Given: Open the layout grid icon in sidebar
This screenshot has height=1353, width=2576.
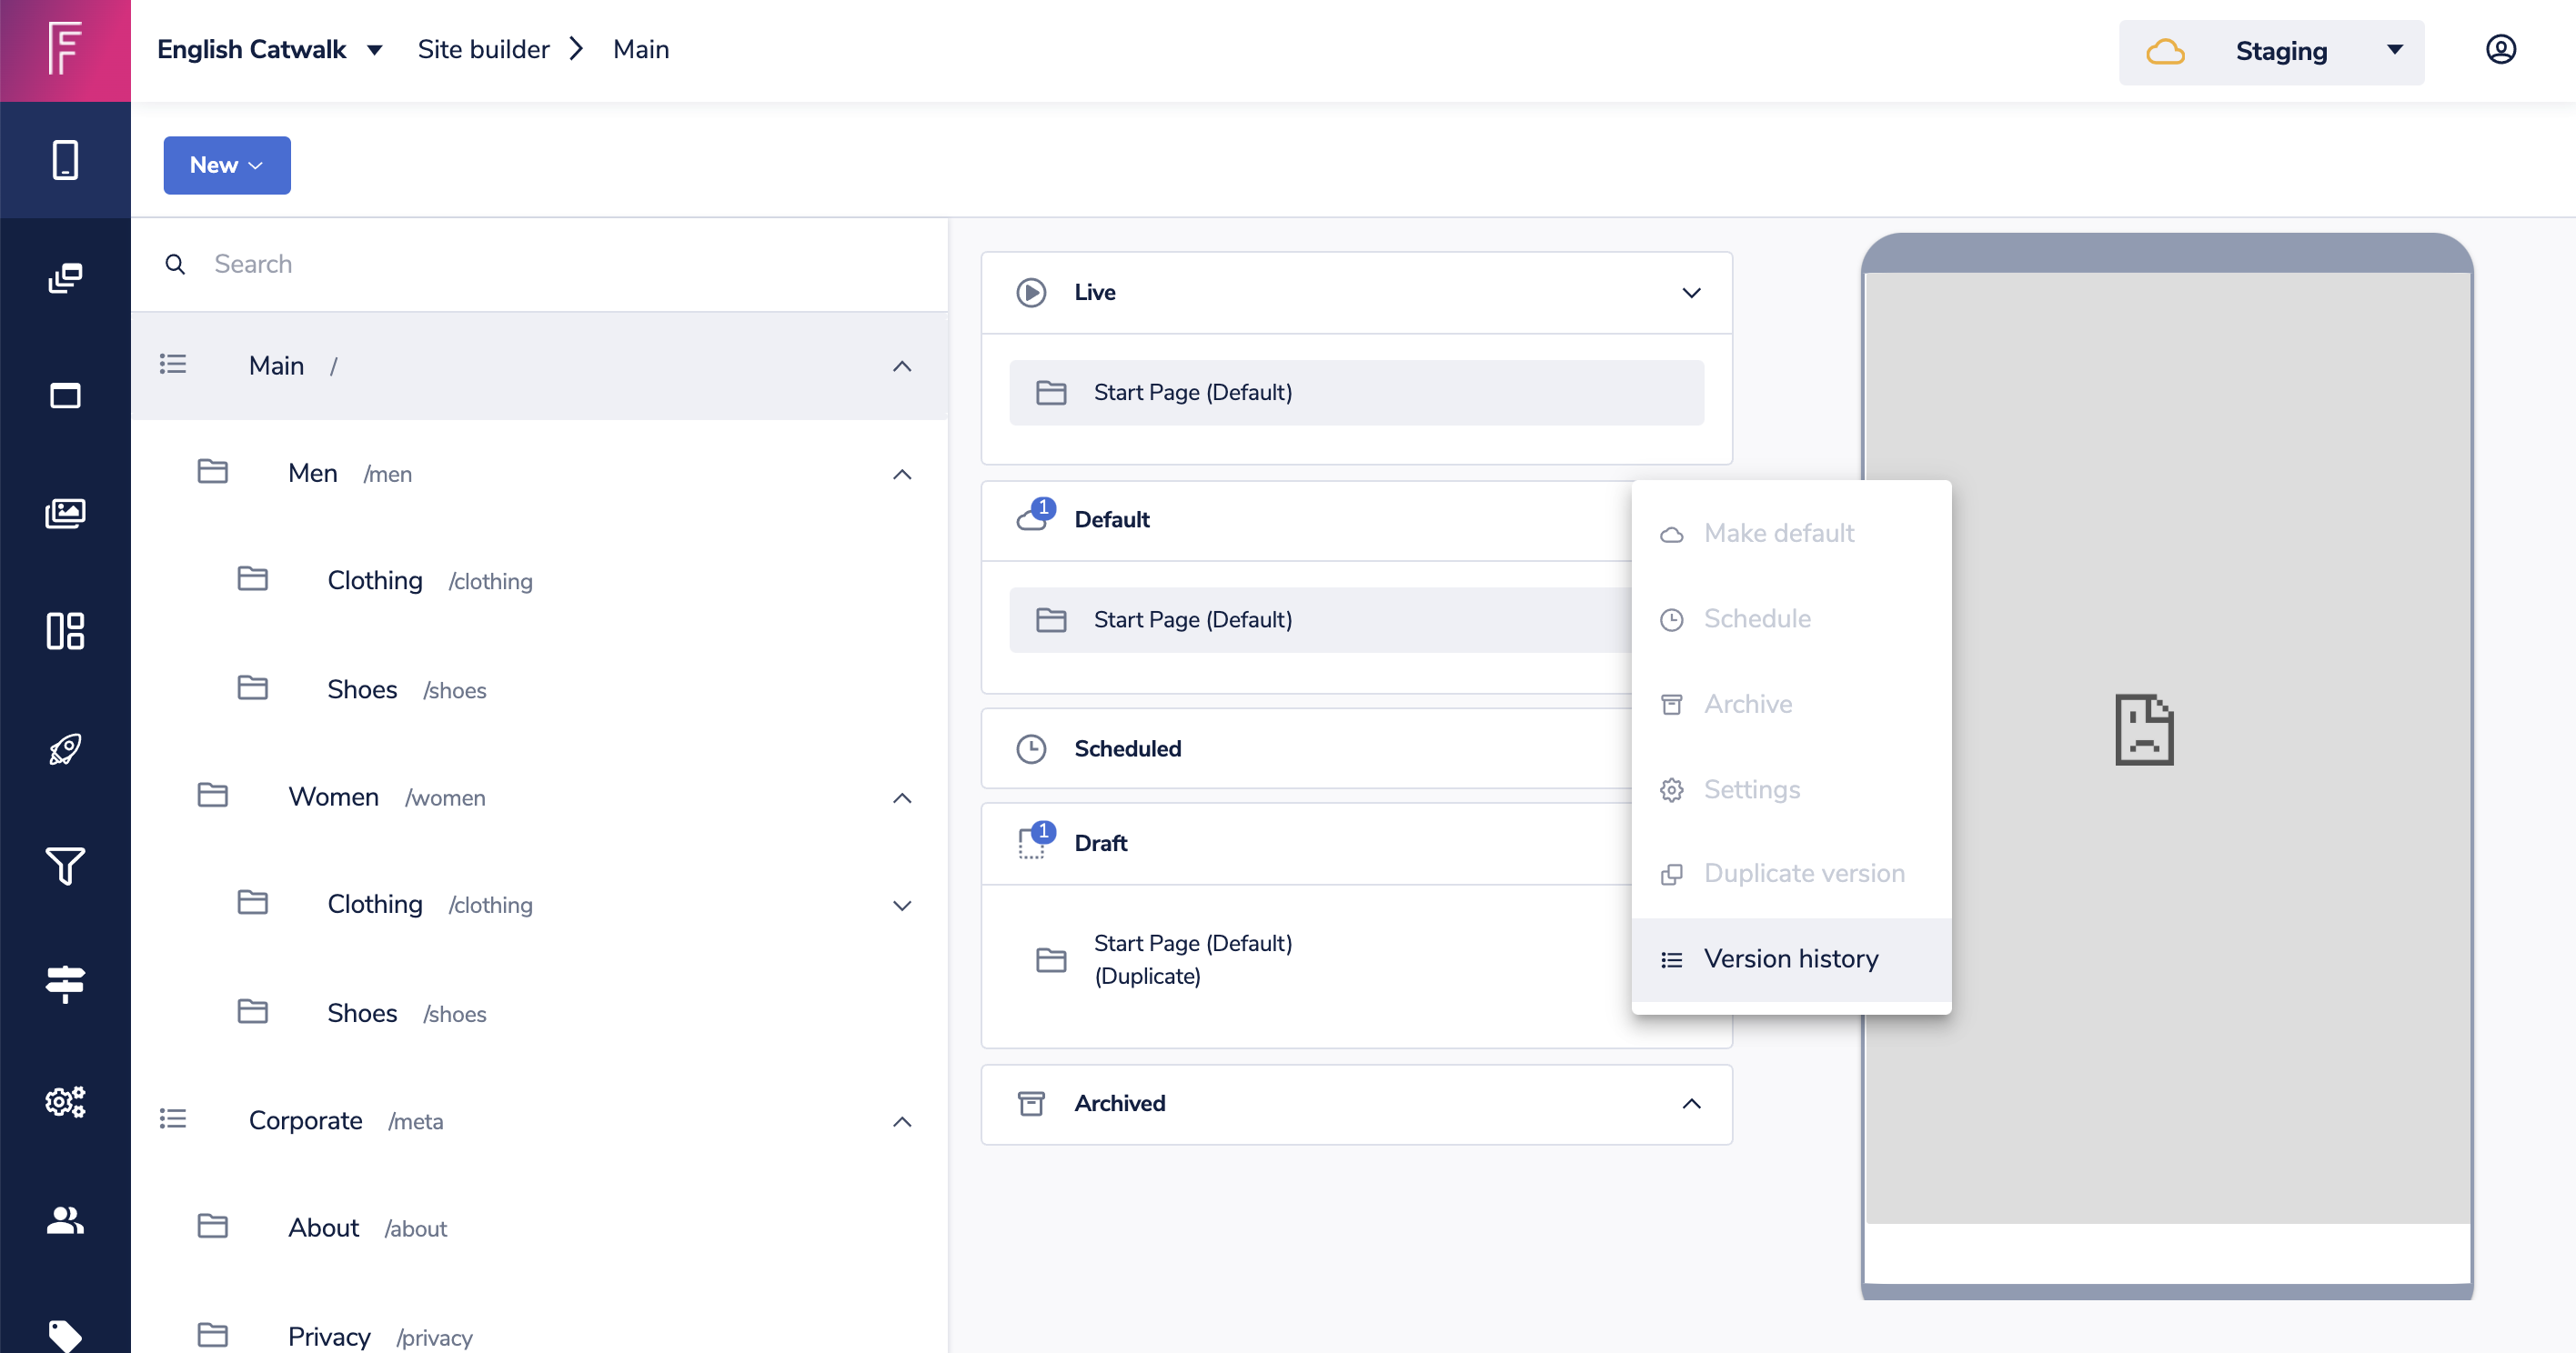Looking at the screenshot, I should tap(65, 631).
